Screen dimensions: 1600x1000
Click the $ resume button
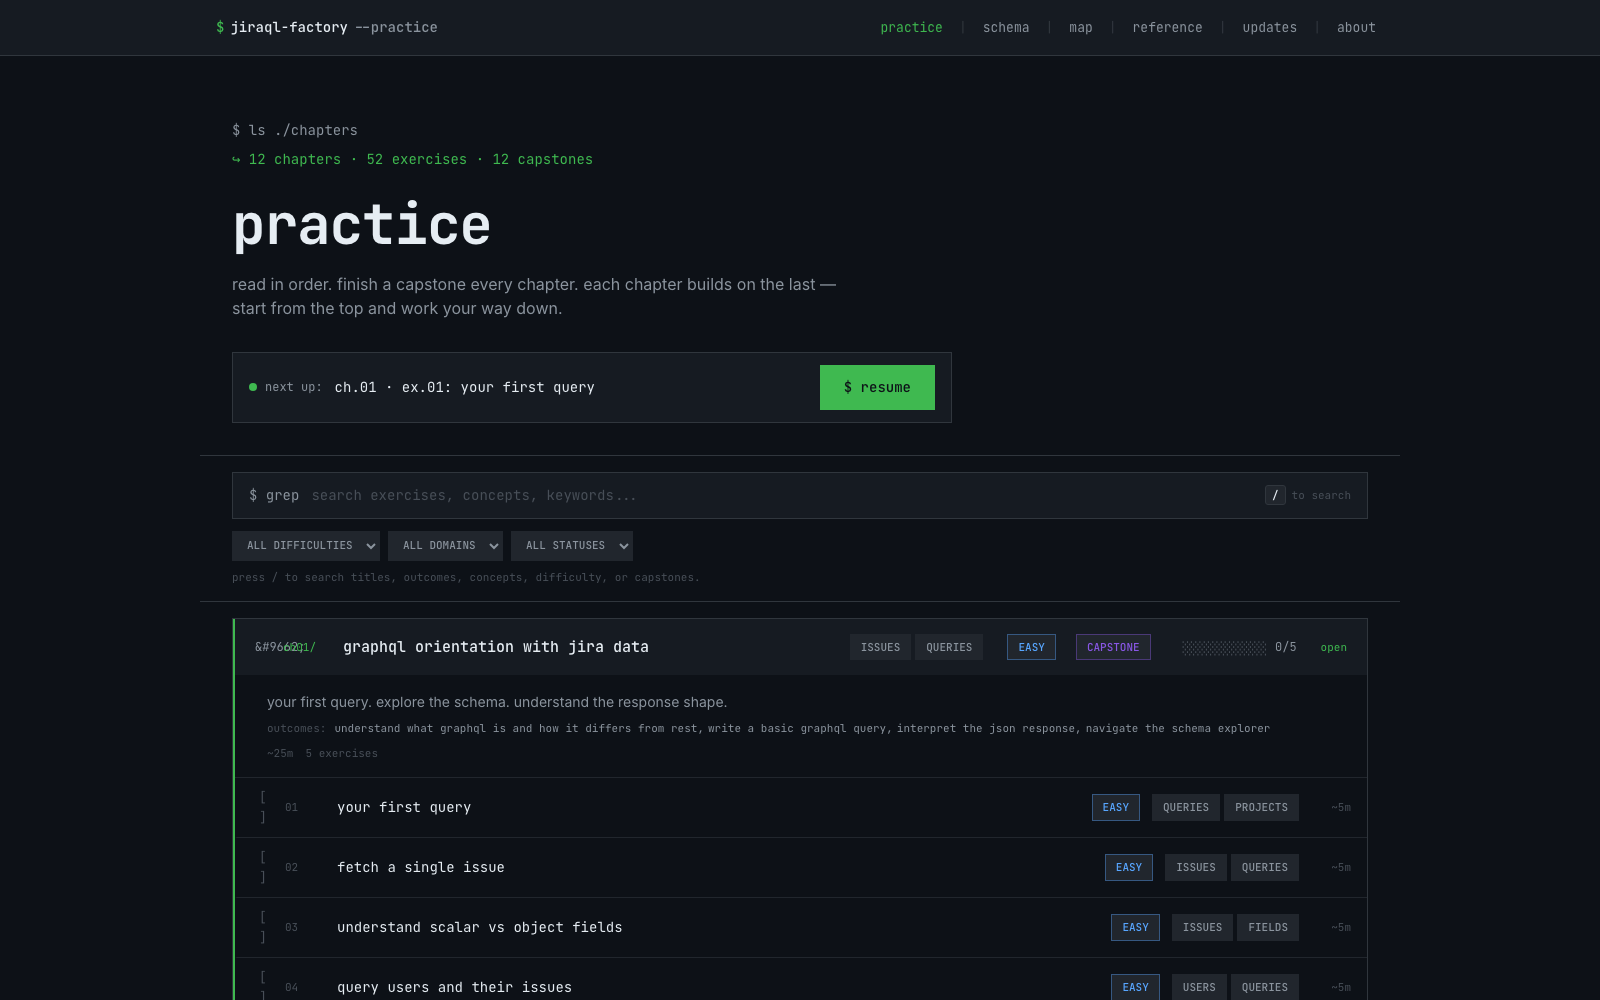click(x=877, y=387)
